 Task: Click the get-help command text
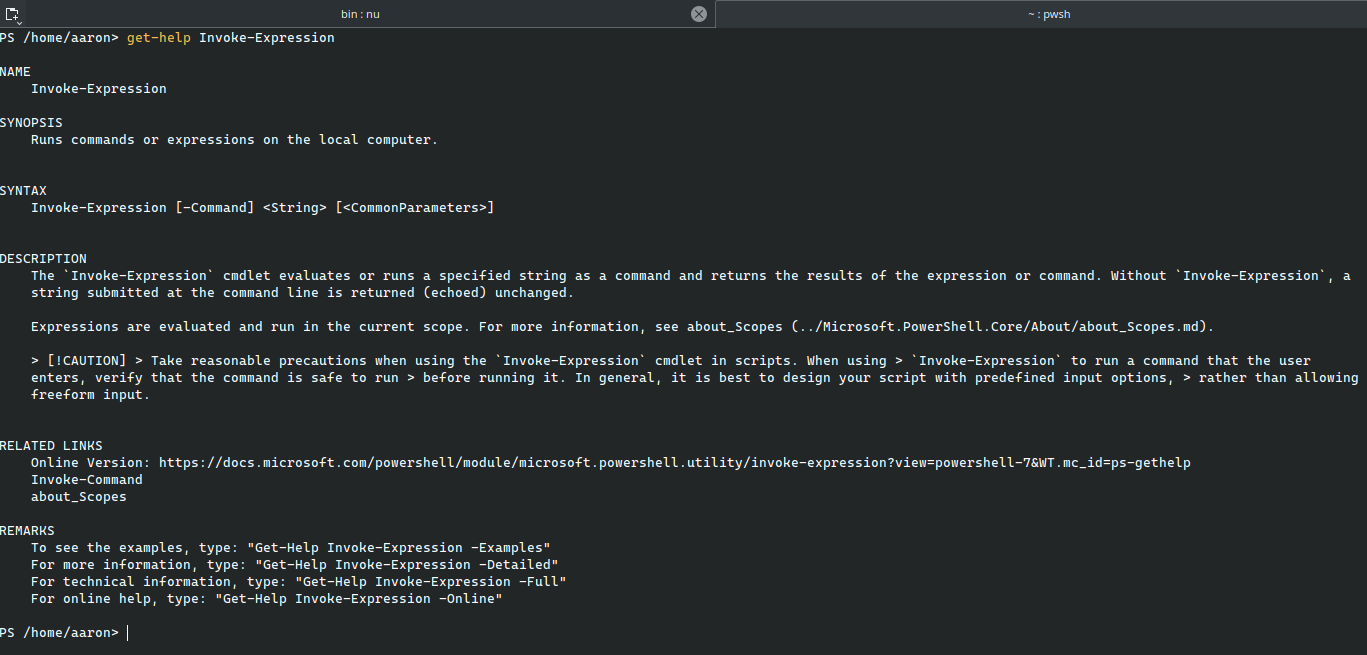[158, 37]
